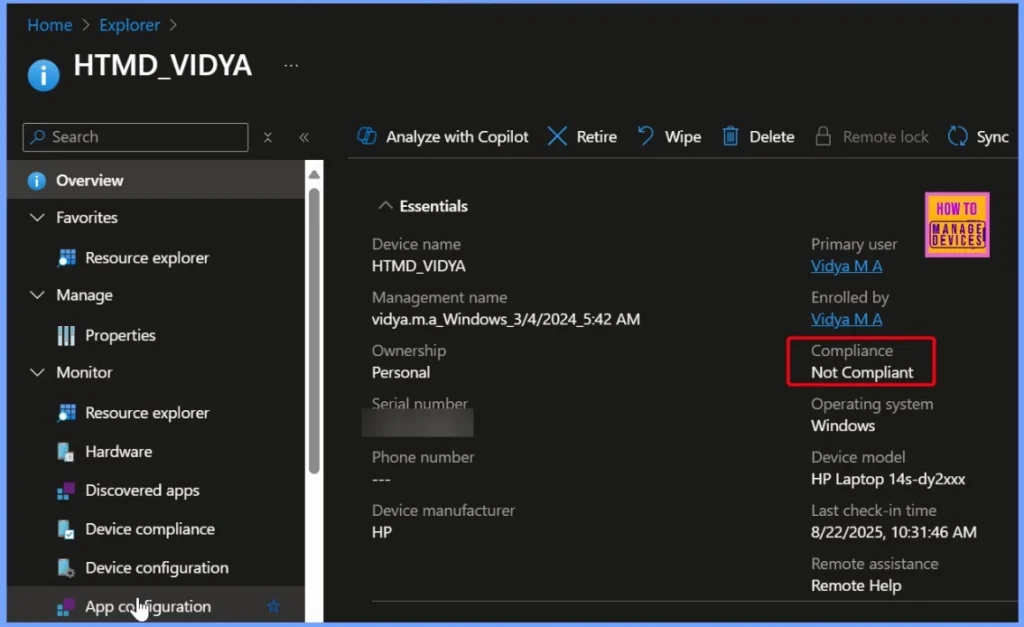Click the sidebar scrollbar up arrow
Screen dimensions: 1024x627
(314, 174)
